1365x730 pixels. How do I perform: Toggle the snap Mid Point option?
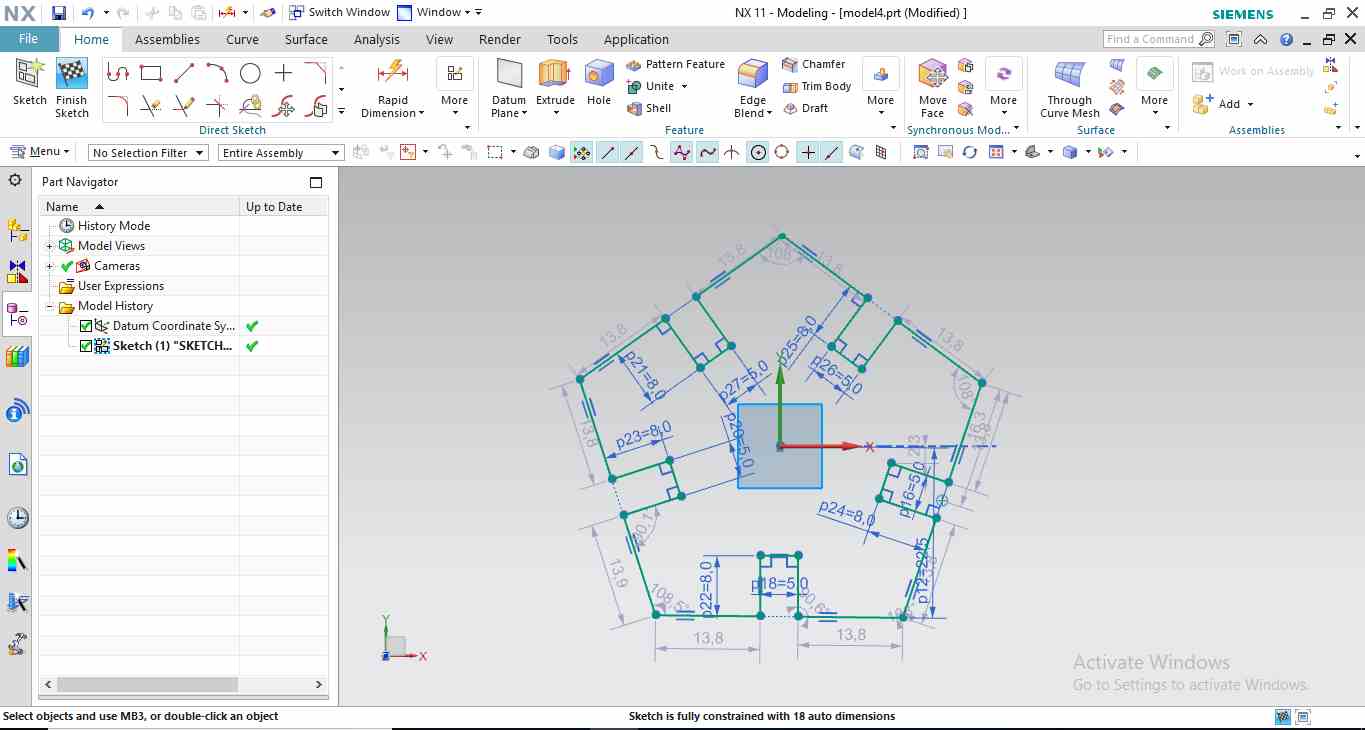pos(632,152)
